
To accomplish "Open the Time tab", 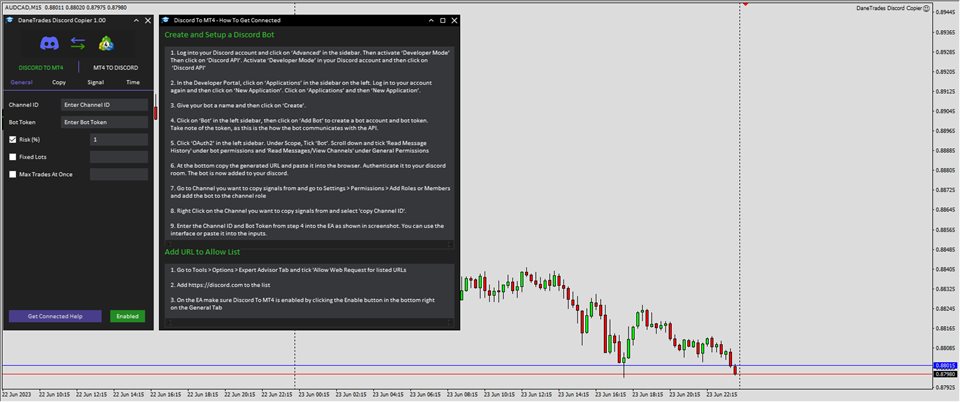I will coord(133,82).
